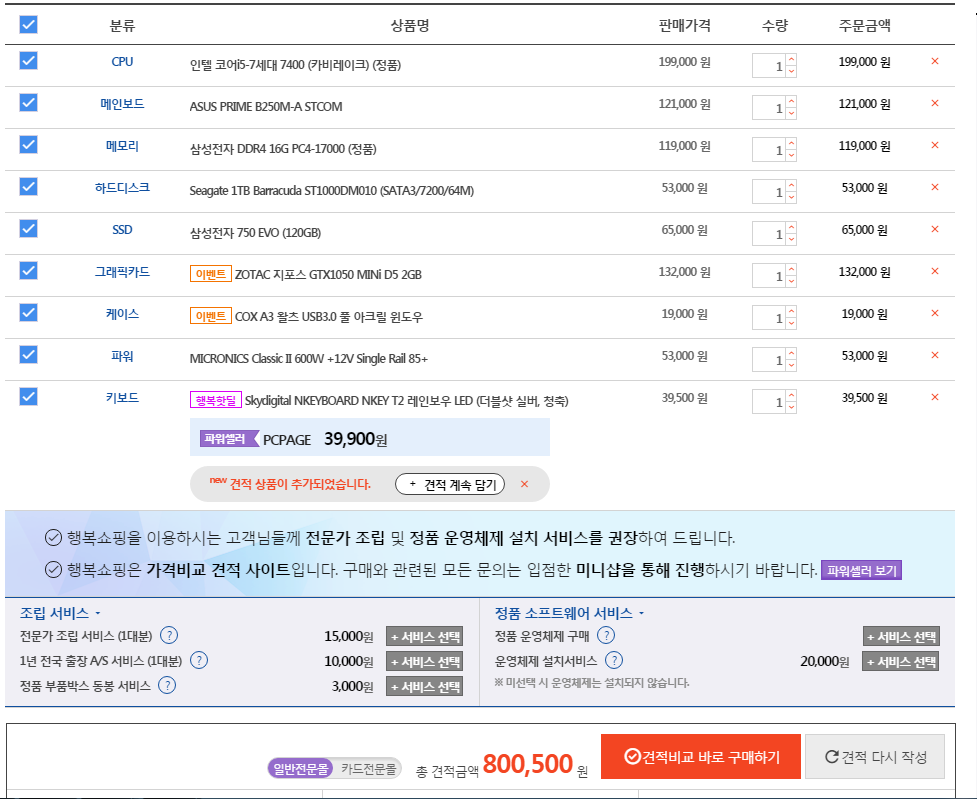Switch to 카드전문몰 mode
Image resolution: width=977 pixels, height=799 pixels.
pyautogui.click(x=368, y=769)
